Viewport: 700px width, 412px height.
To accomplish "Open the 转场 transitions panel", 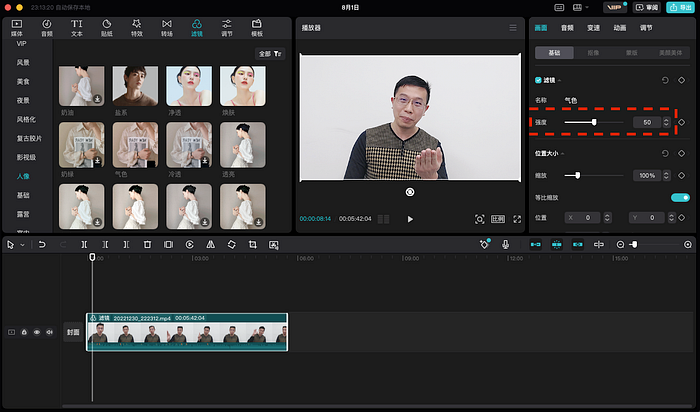I will click(x=167, y=27).
